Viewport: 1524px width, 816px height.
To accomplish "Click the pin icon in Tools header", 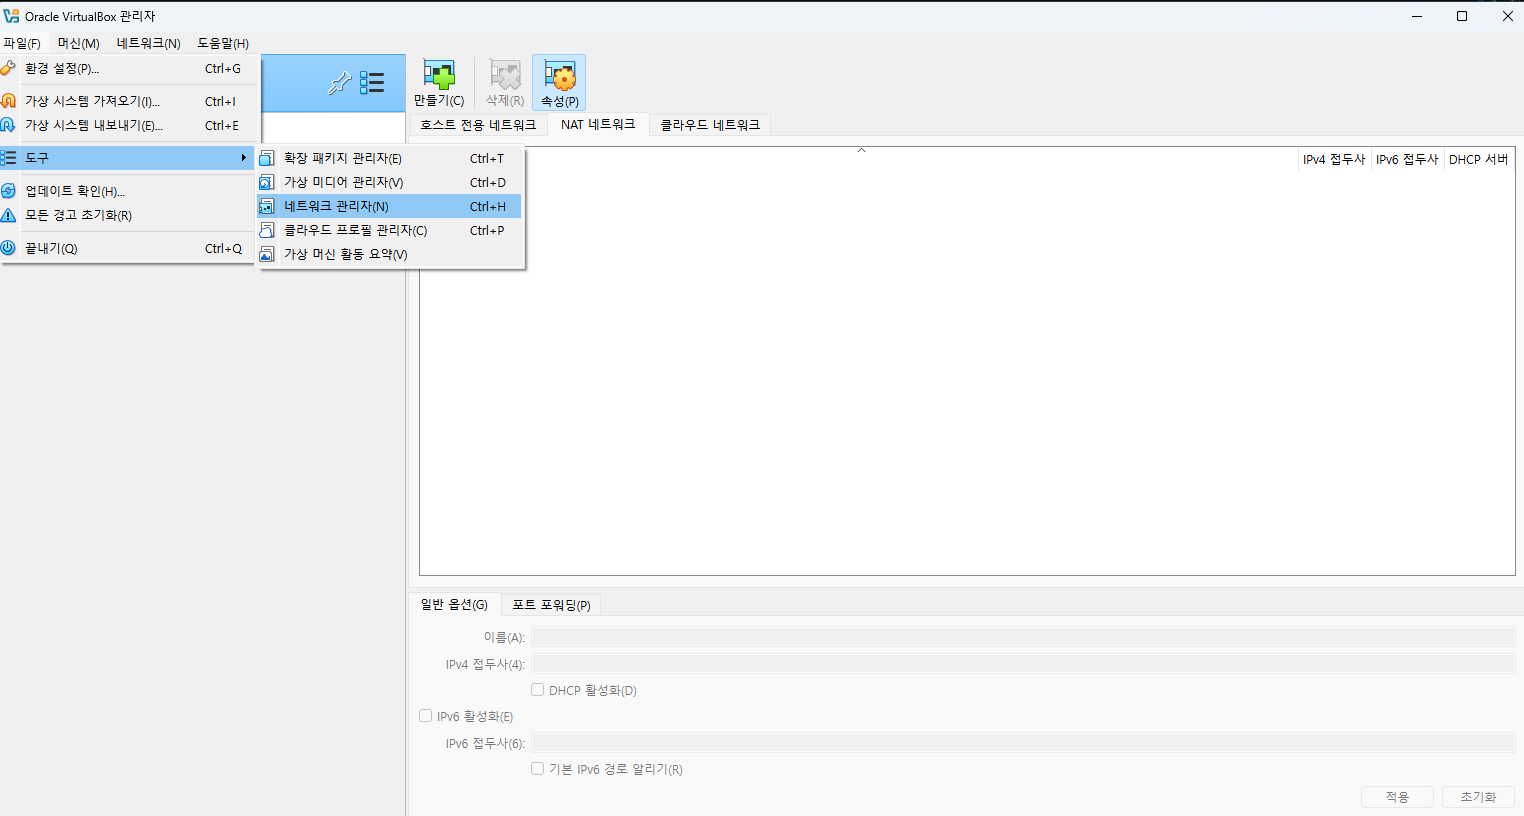I will [x=339, y=83].
